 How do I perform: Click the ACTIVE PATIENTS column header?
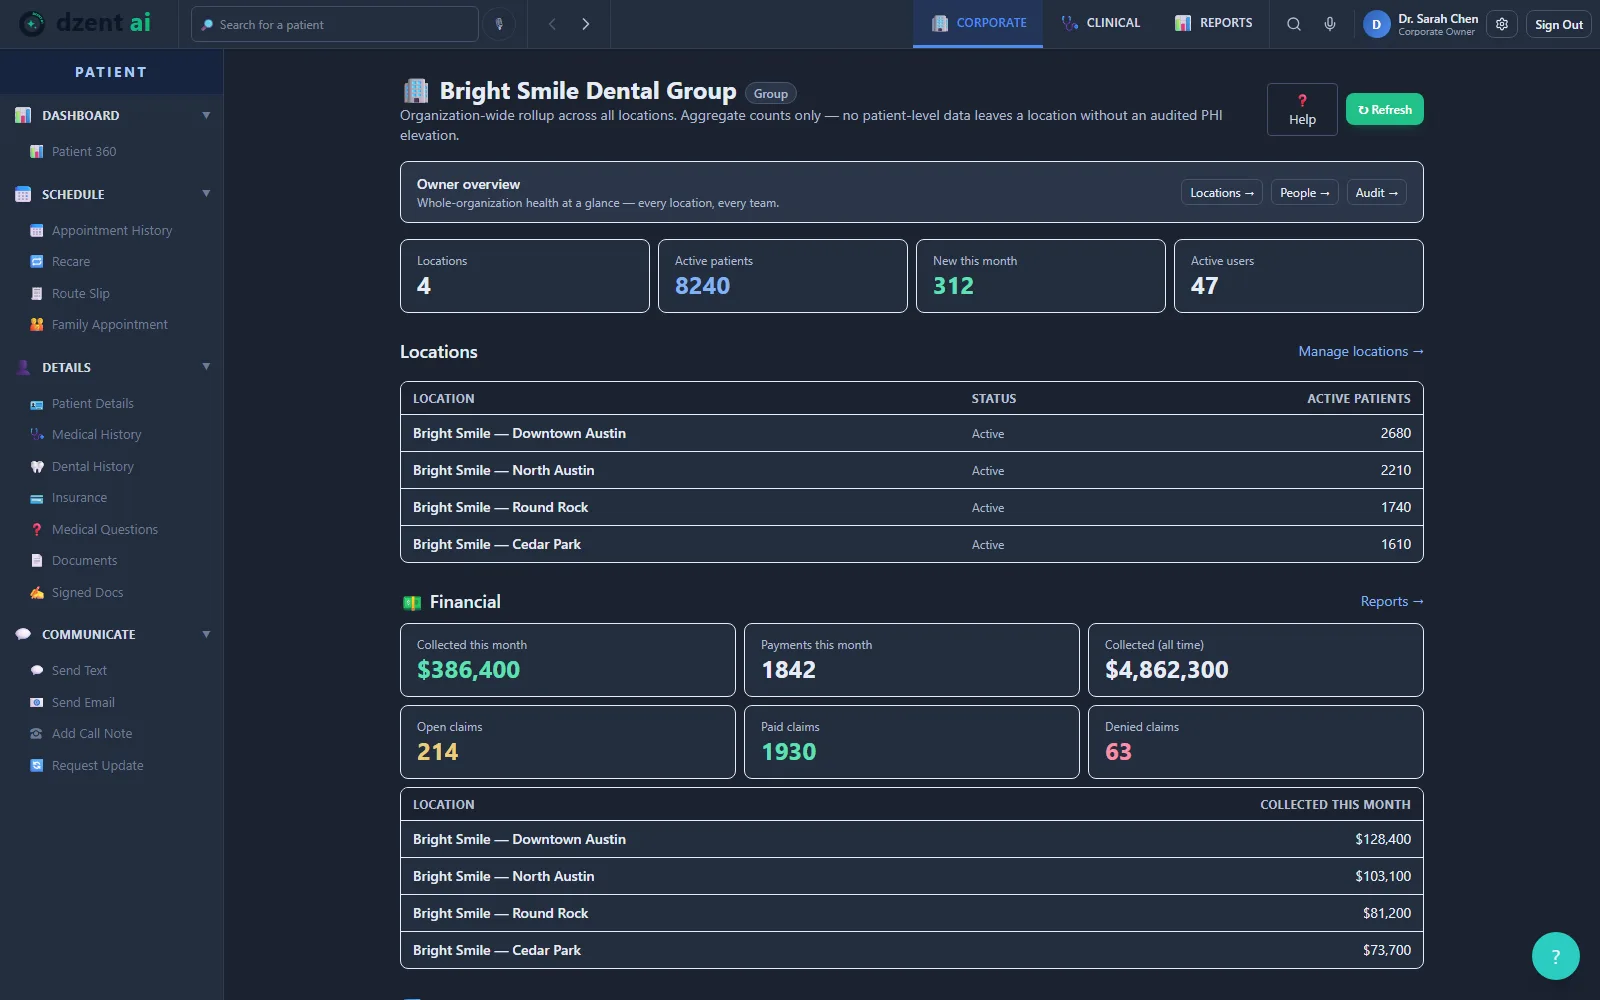[1359, 398]
